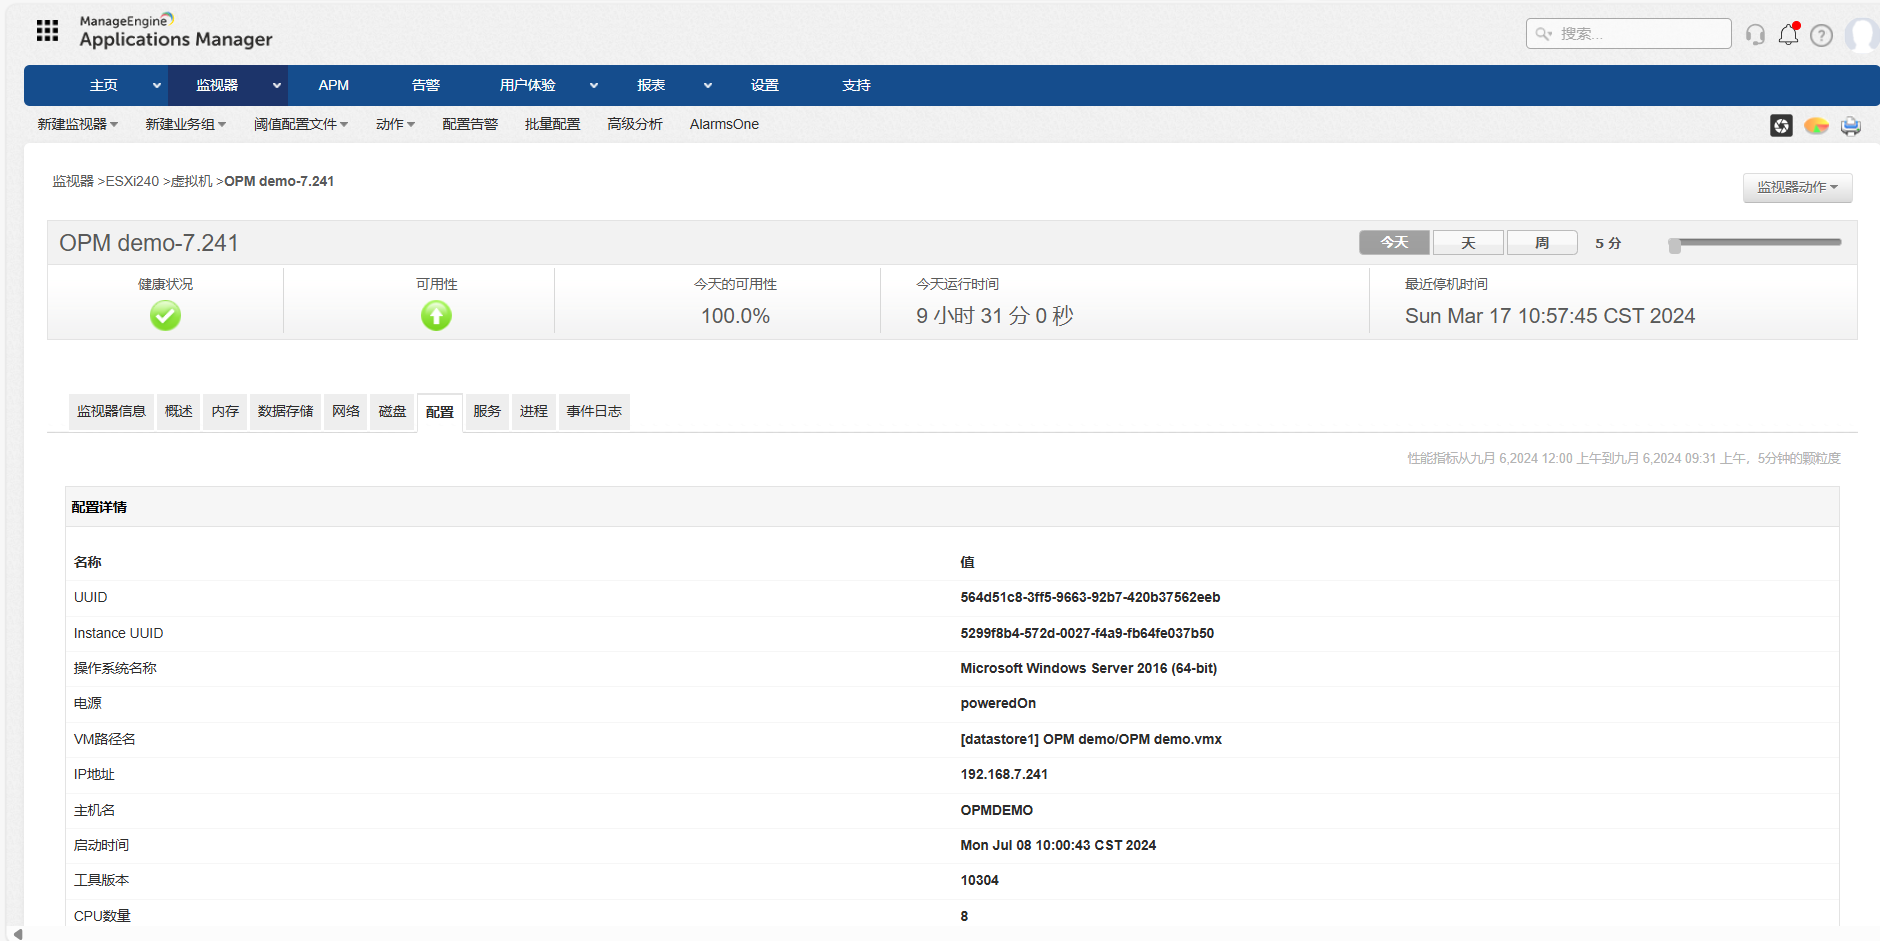The height and width of the screenshot is (941, 1880).
Task: Click the headset support icon
Action: (x=1755, y=35)
